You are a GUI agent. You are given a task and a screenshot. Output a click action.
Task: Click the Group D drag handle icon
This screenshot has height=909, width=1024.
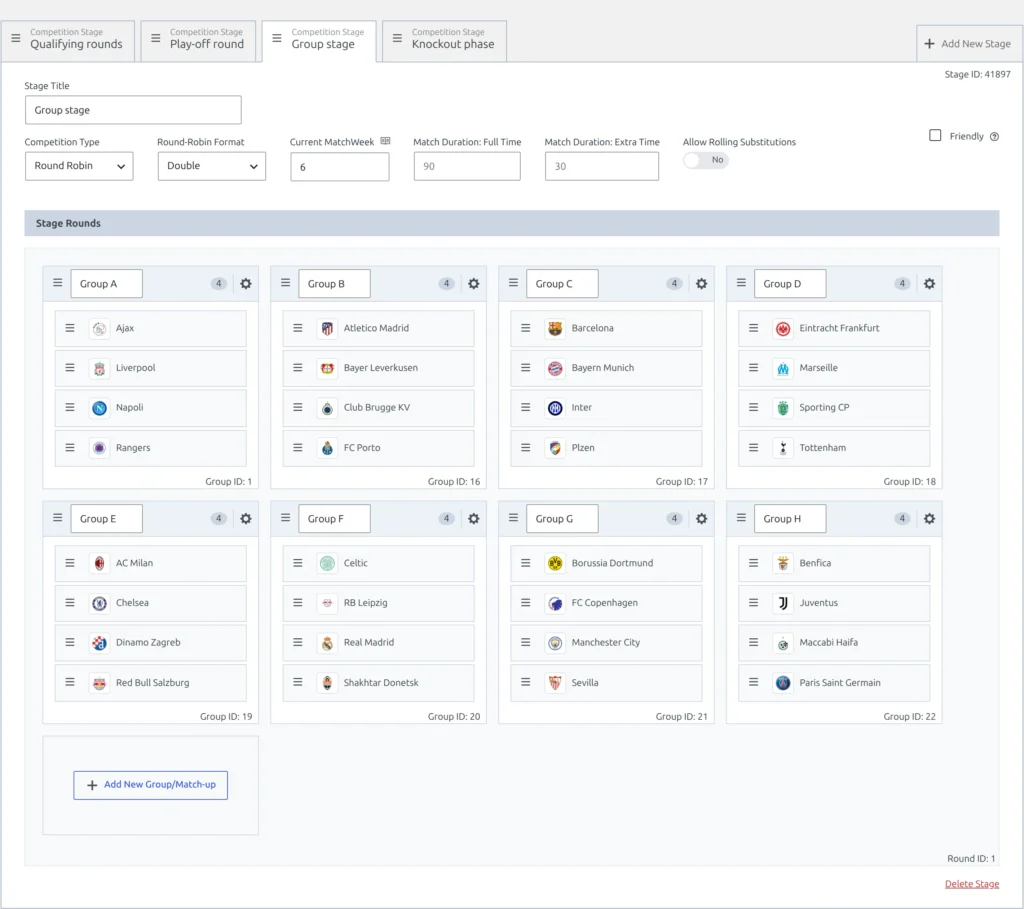[x=741, y=283]
